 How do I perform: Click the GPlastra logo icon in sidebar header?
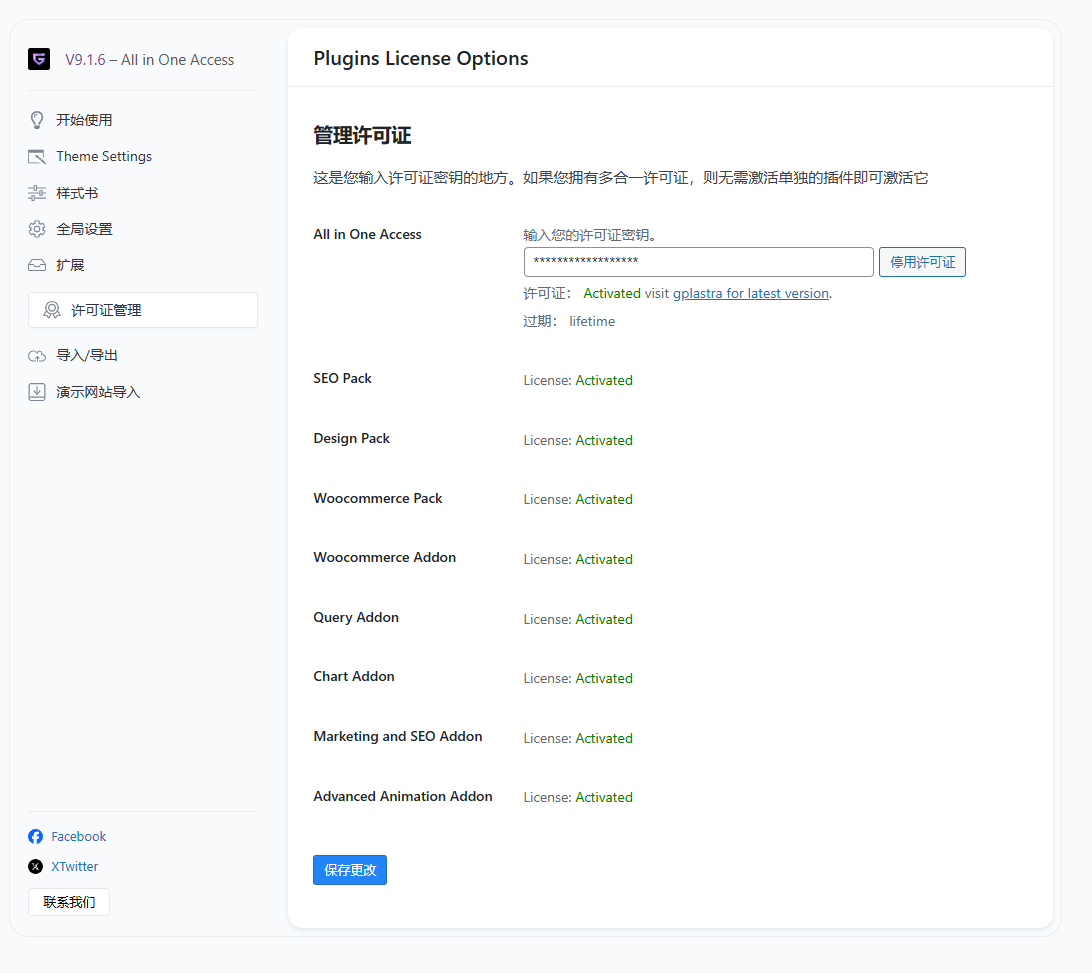click(38, 59)
